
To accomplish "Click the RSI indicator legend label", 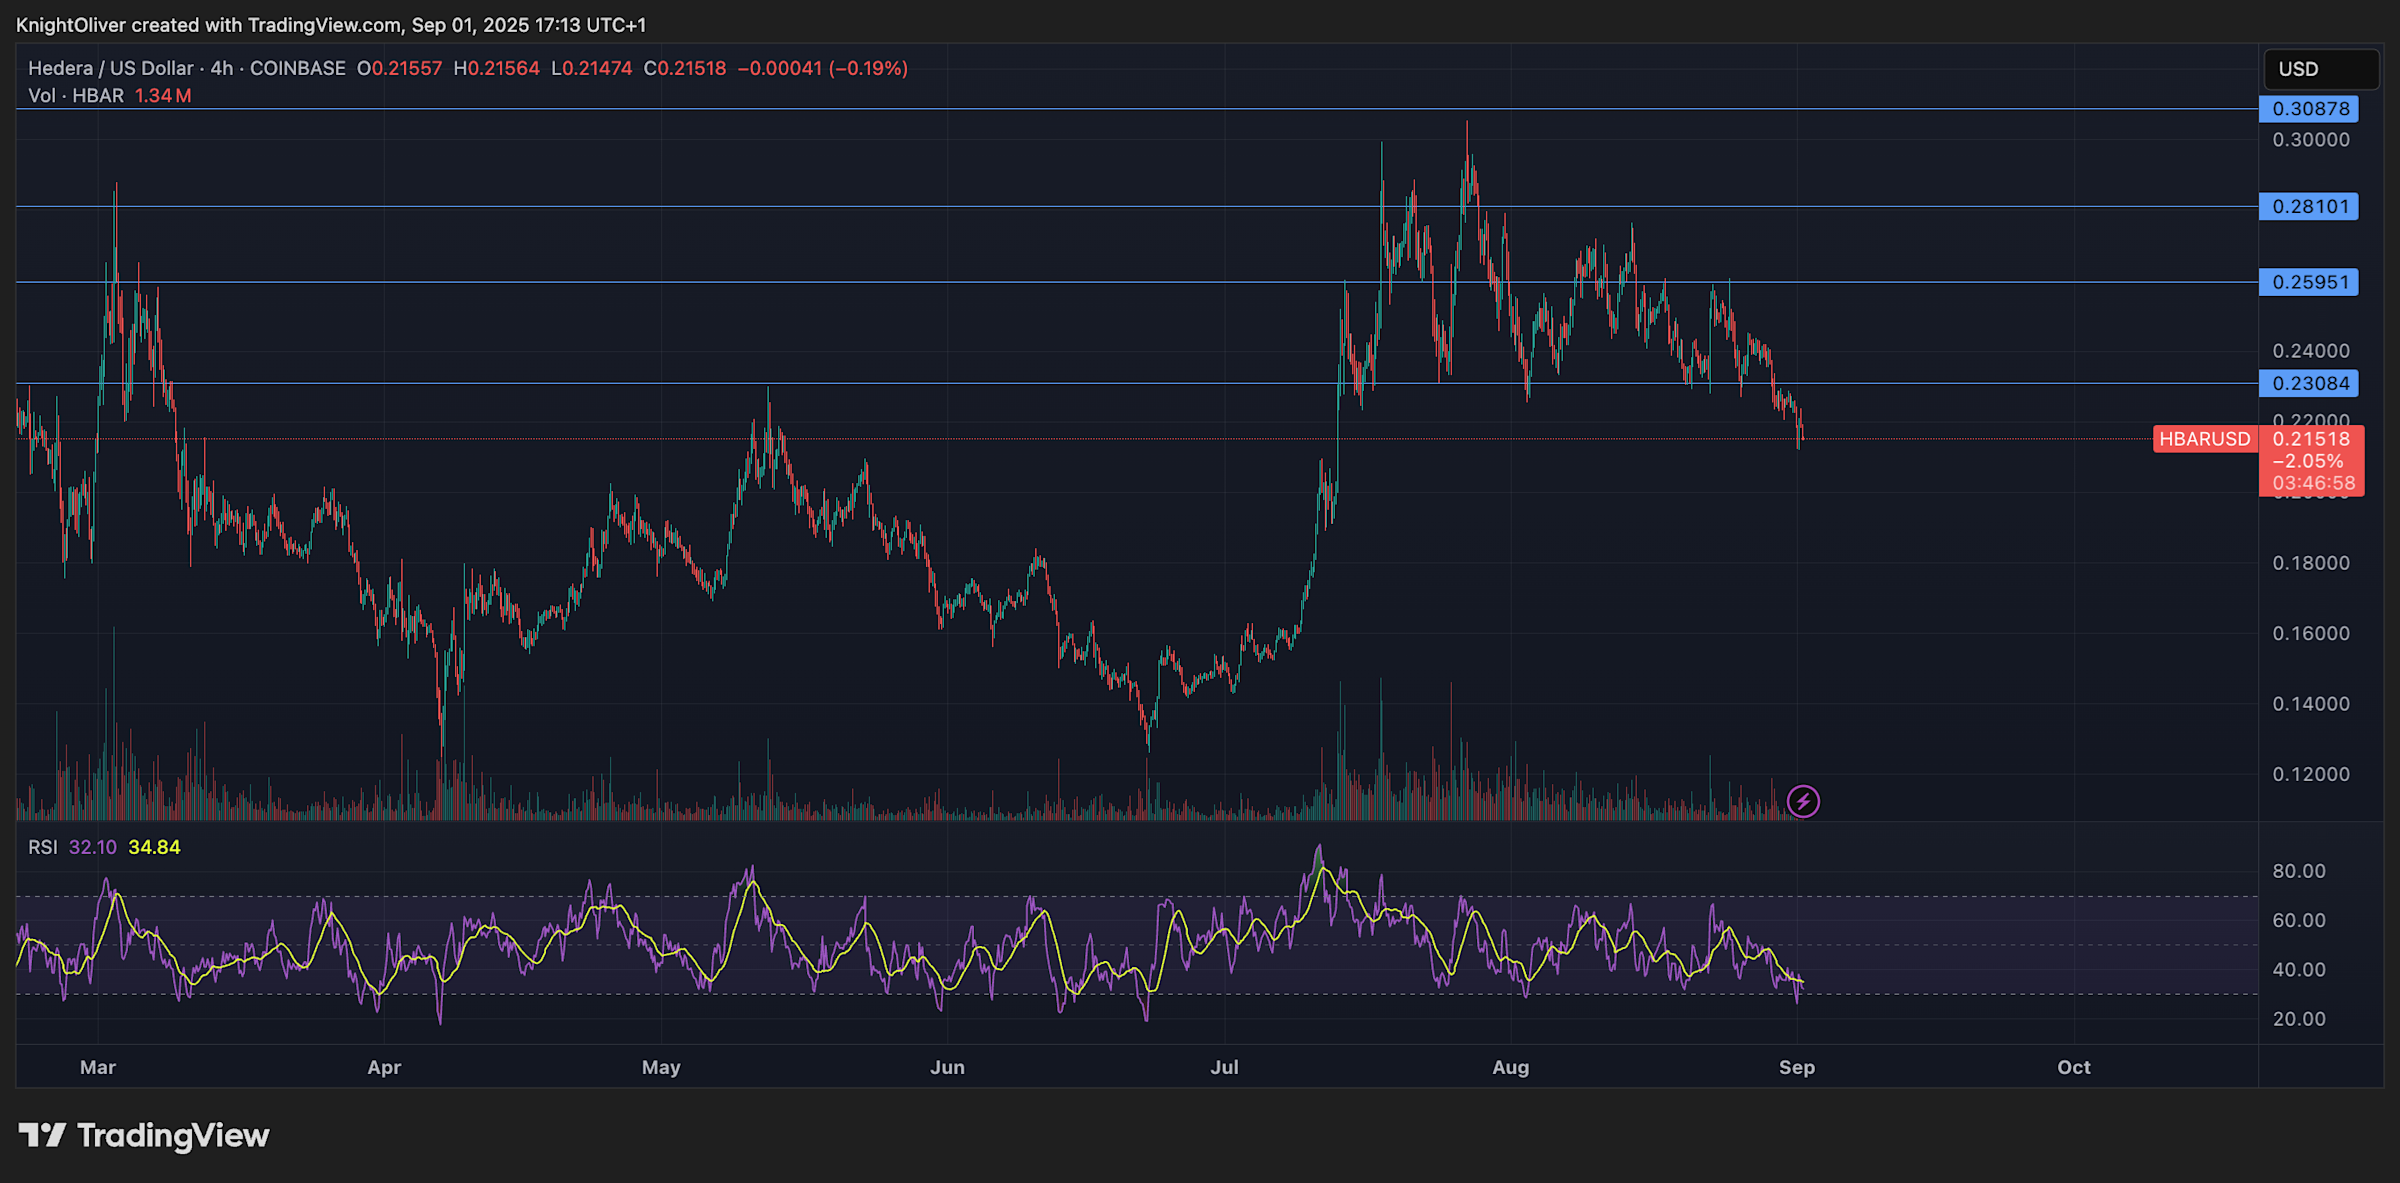I will [x=43, y=847].
